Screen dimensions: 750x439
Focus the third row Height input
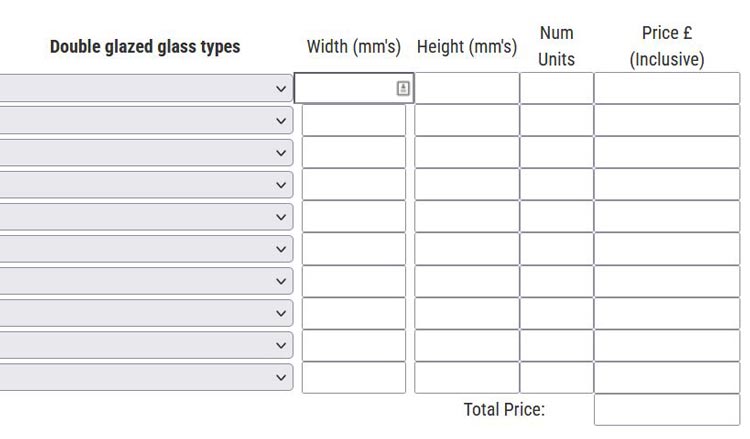[x=466, y=153]
